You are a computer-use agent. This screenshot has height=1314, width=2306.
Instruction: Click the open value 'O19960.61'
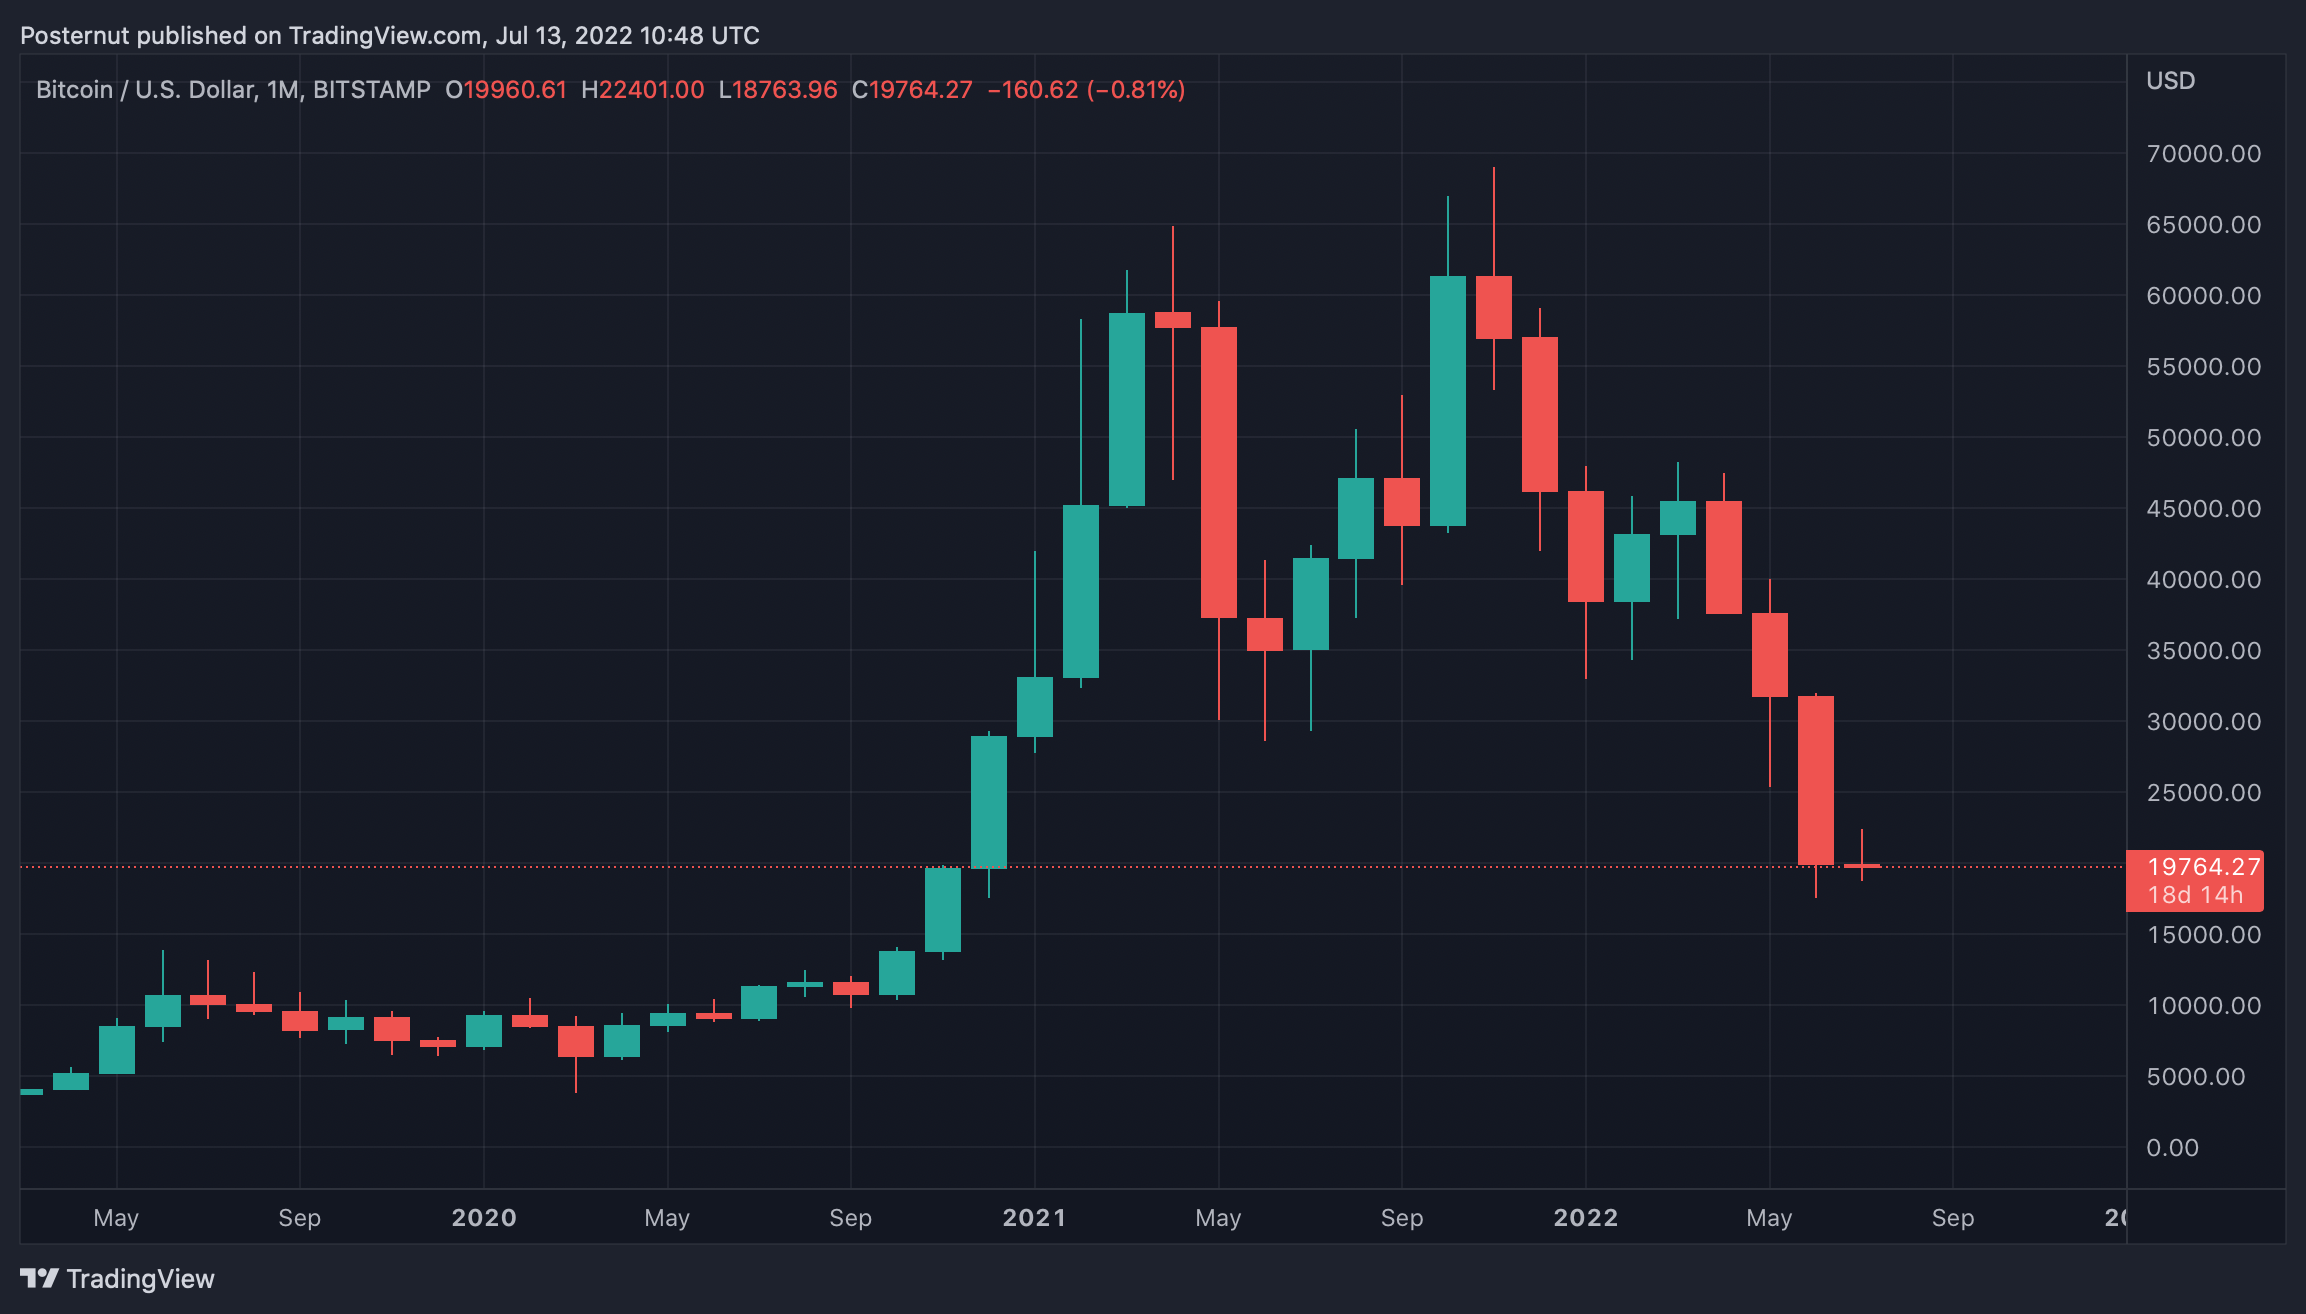506,90
